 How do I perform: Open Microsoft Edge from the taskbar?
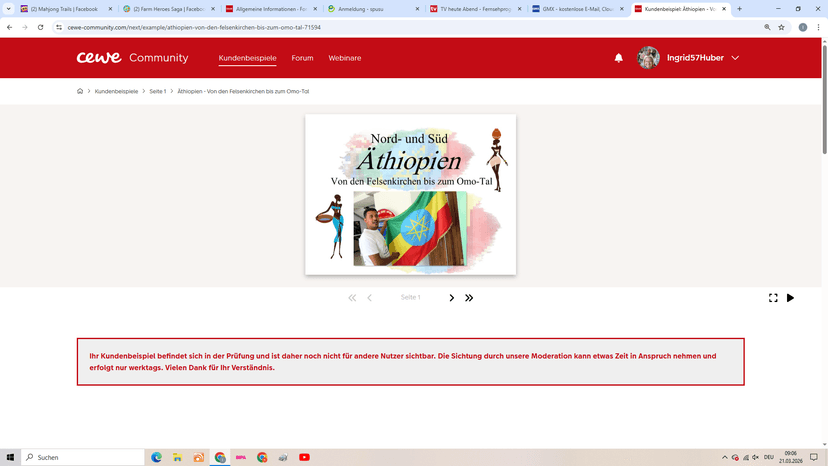(156, 457)
